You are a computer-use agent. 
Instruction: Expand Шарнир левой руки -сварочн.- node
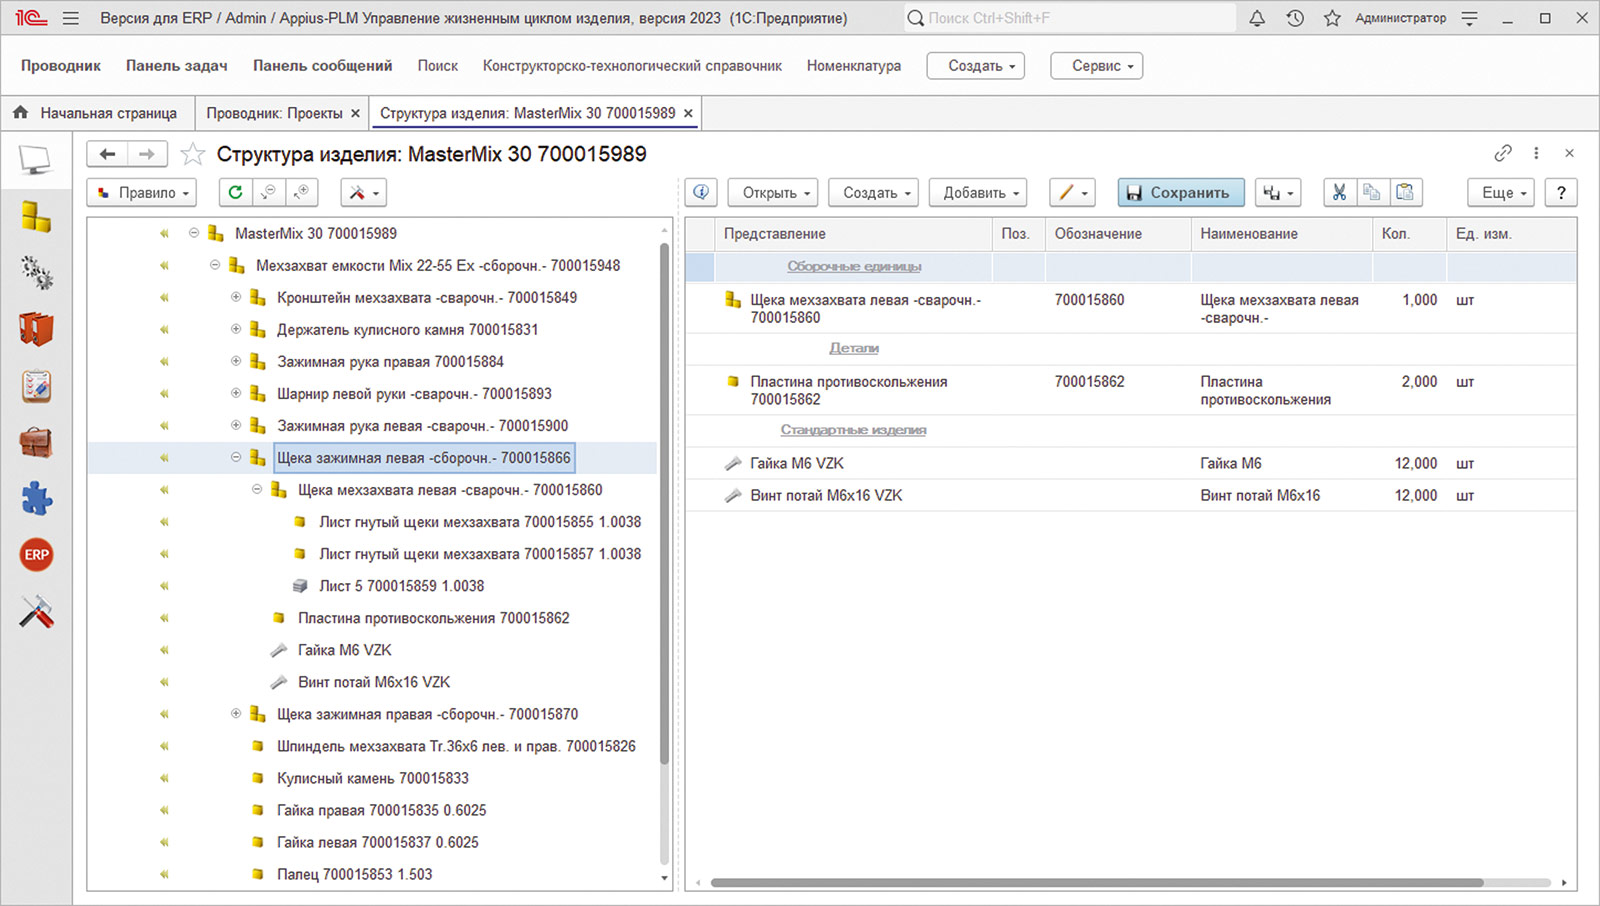pos(236,393)
